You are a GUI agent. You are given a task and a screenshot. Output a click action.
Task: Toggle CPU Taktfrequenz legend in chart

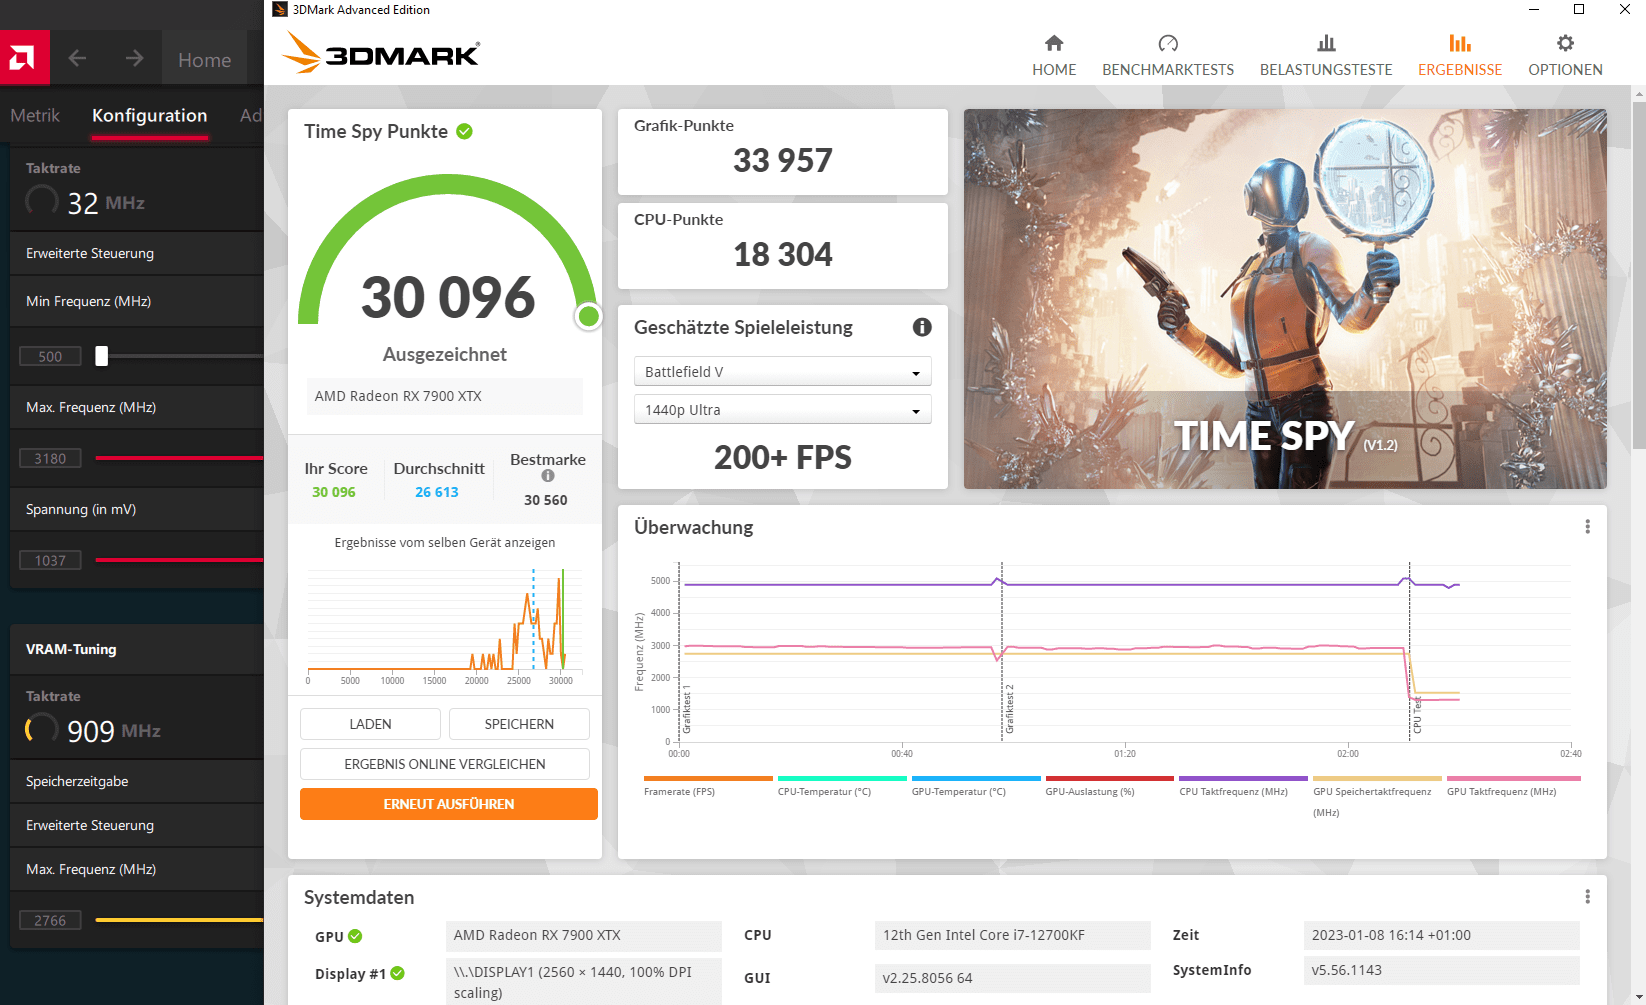pos(1243,786)
